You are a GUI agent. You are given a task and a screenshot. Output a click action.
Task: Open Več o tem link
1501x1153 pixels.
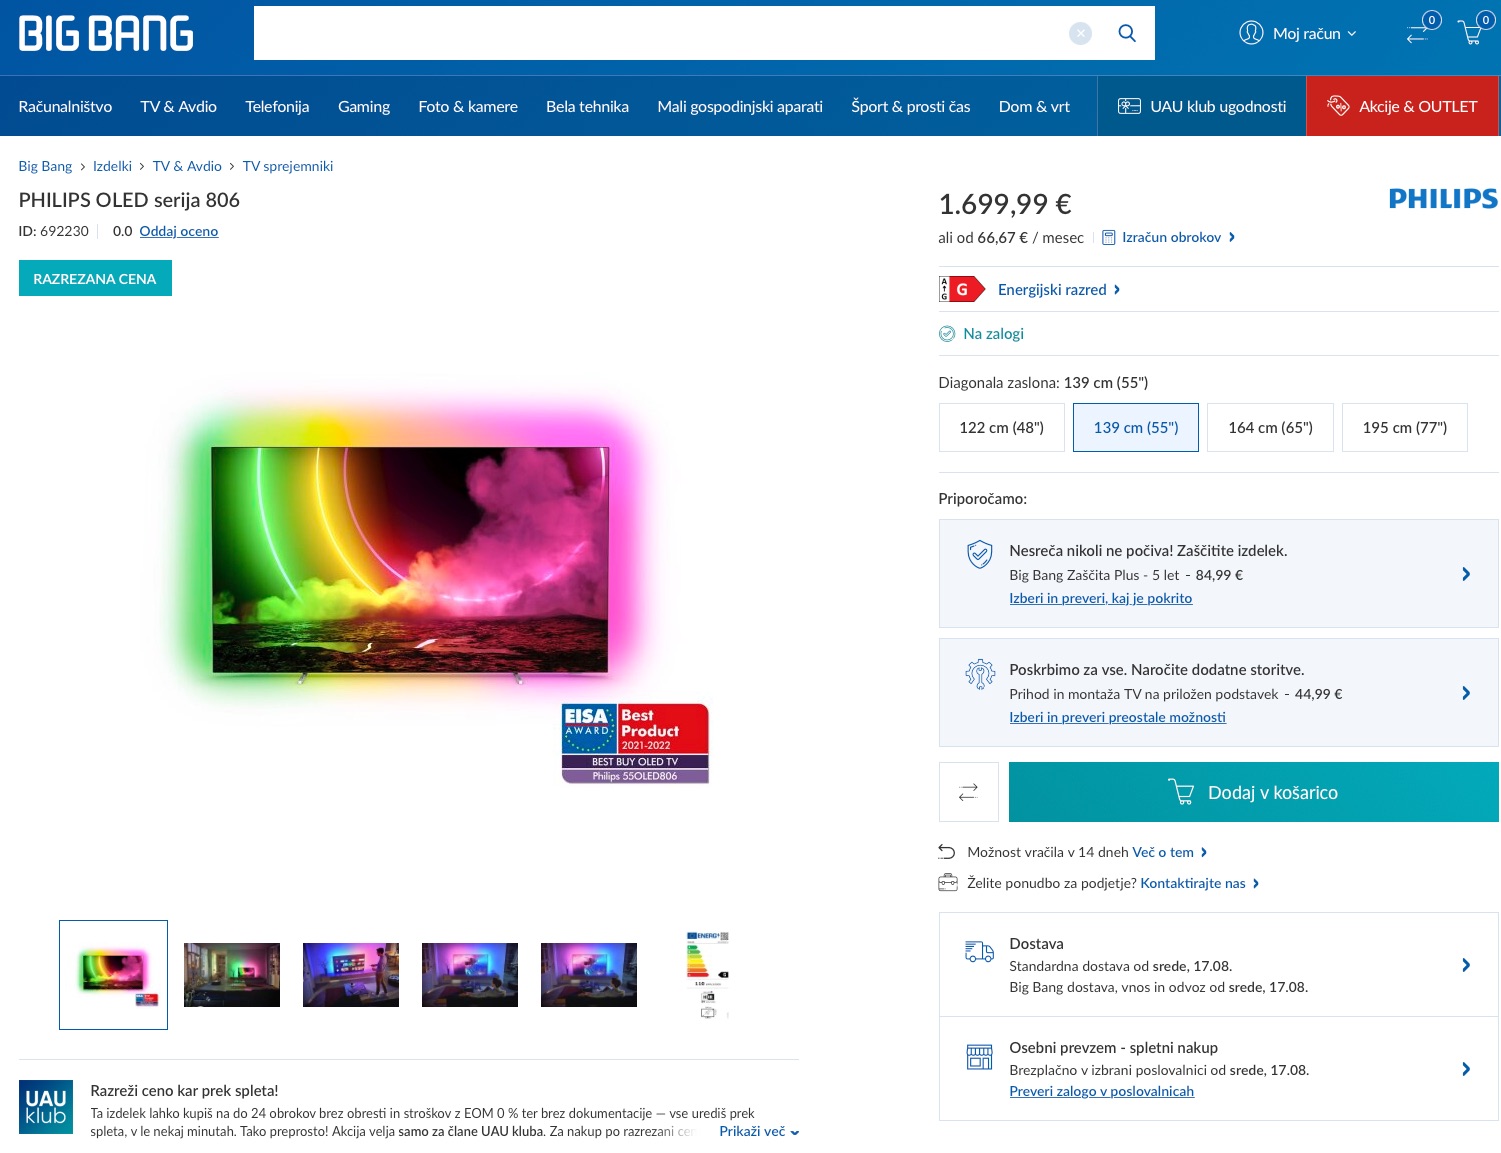[x=1169, y=852]
